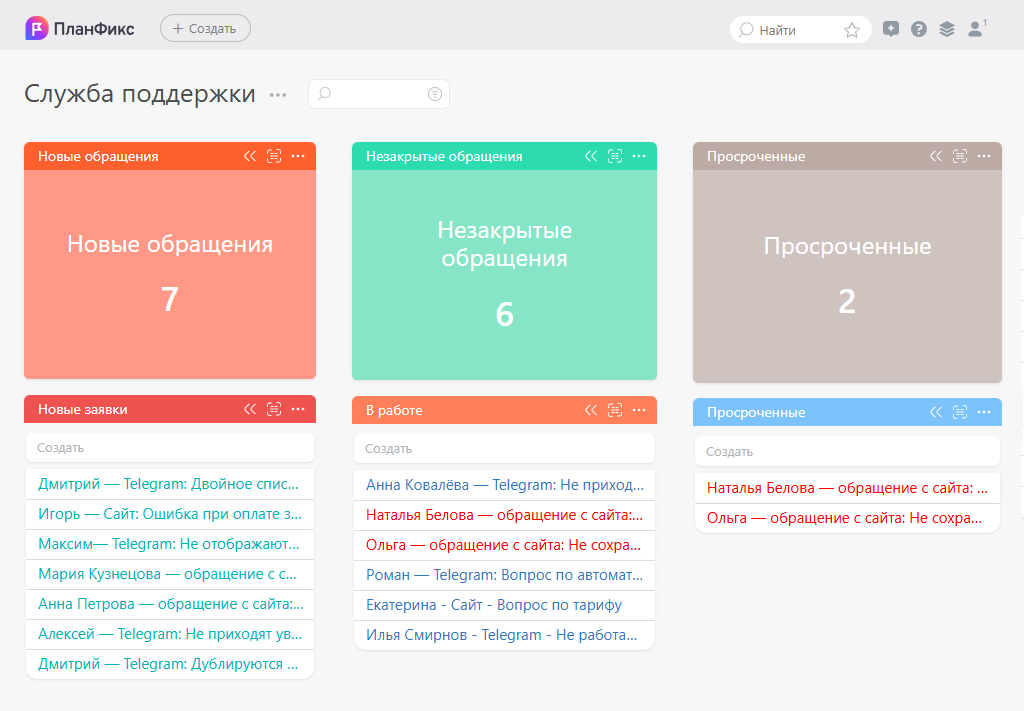Open the user profile icon
Viewport: 1024px width, 711px height.
[x=976, y=29]
